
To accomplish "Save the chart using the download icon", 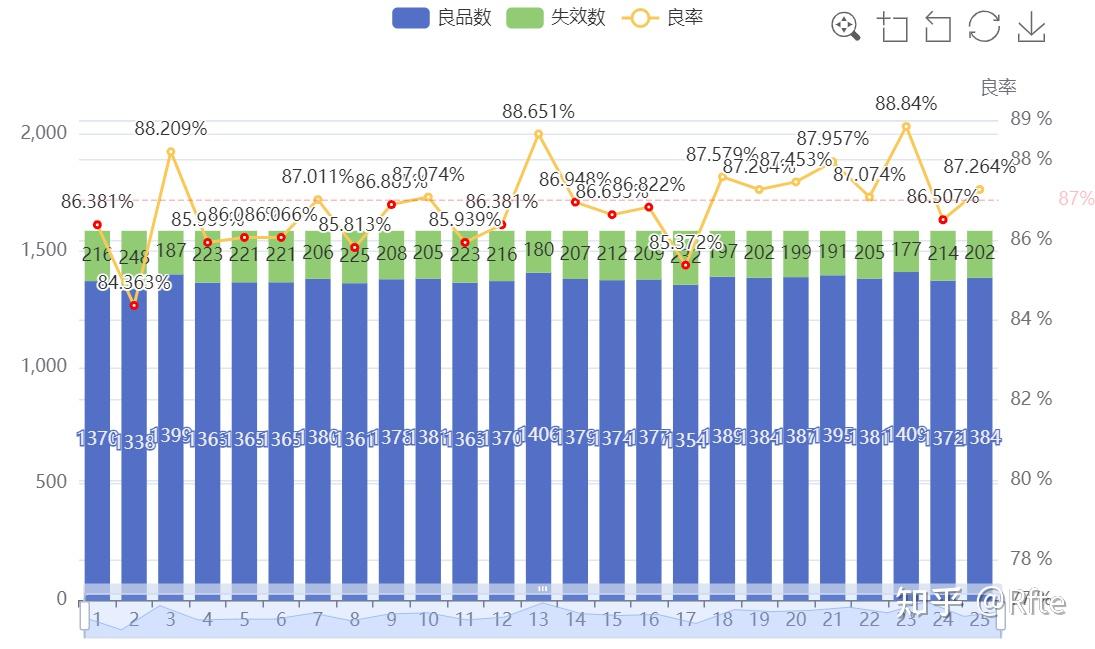I will point(1031,28).
